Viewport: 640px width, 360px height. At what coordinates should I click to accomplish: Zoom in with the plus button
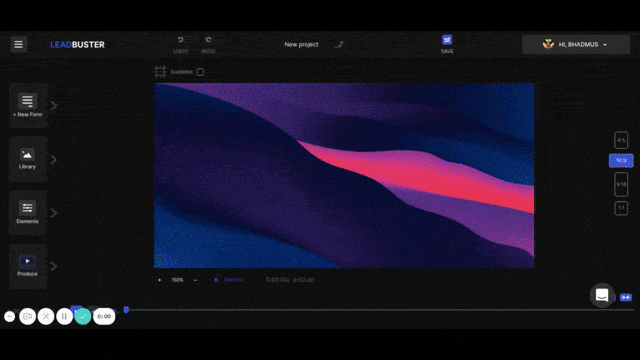point(160,280)
